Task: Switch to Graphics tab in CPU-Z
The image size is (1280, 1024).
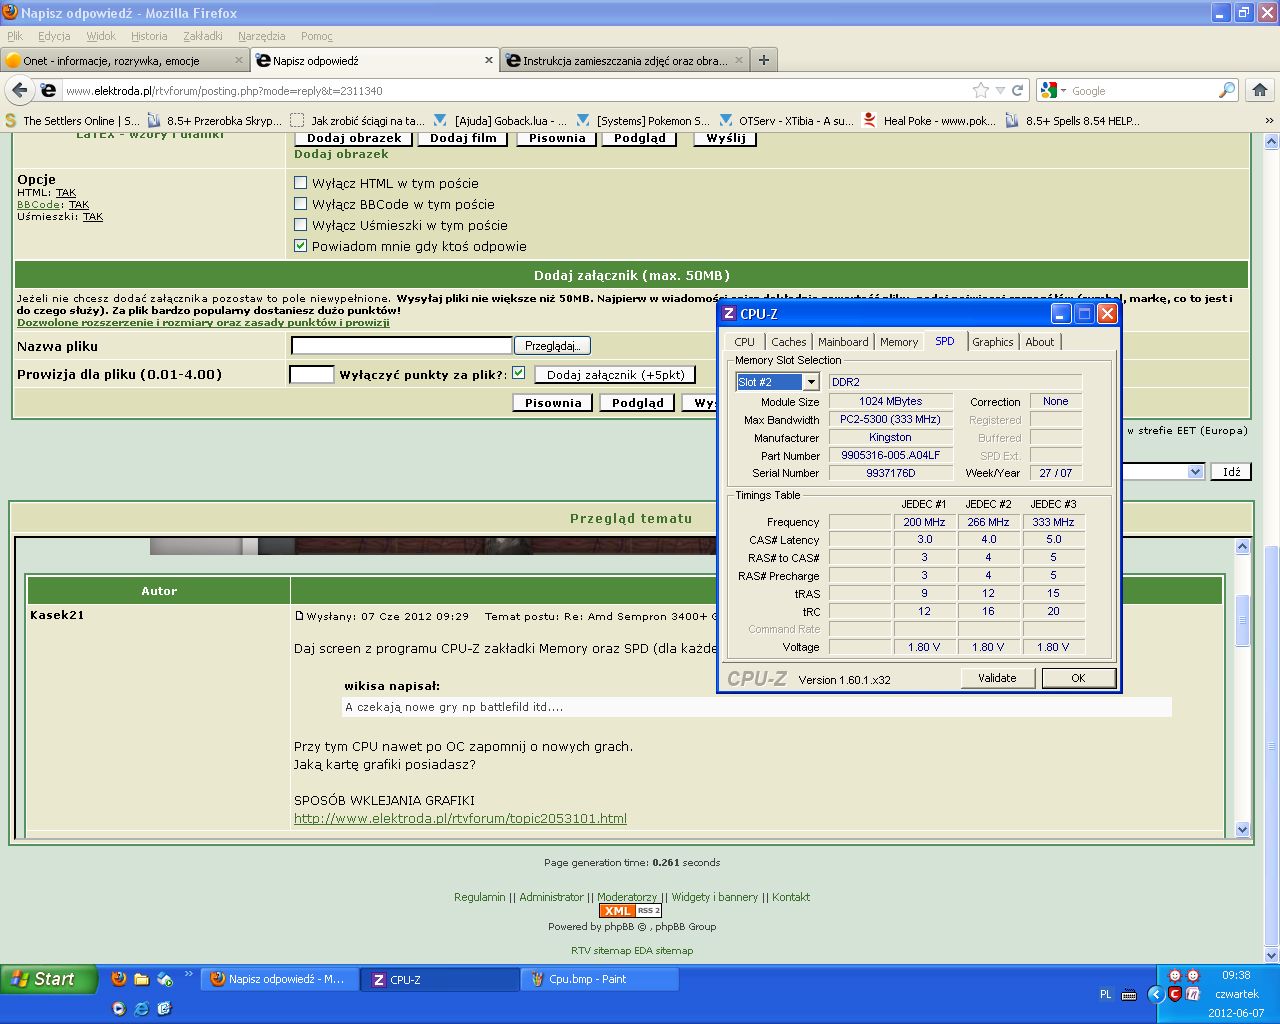Action: 993,342
